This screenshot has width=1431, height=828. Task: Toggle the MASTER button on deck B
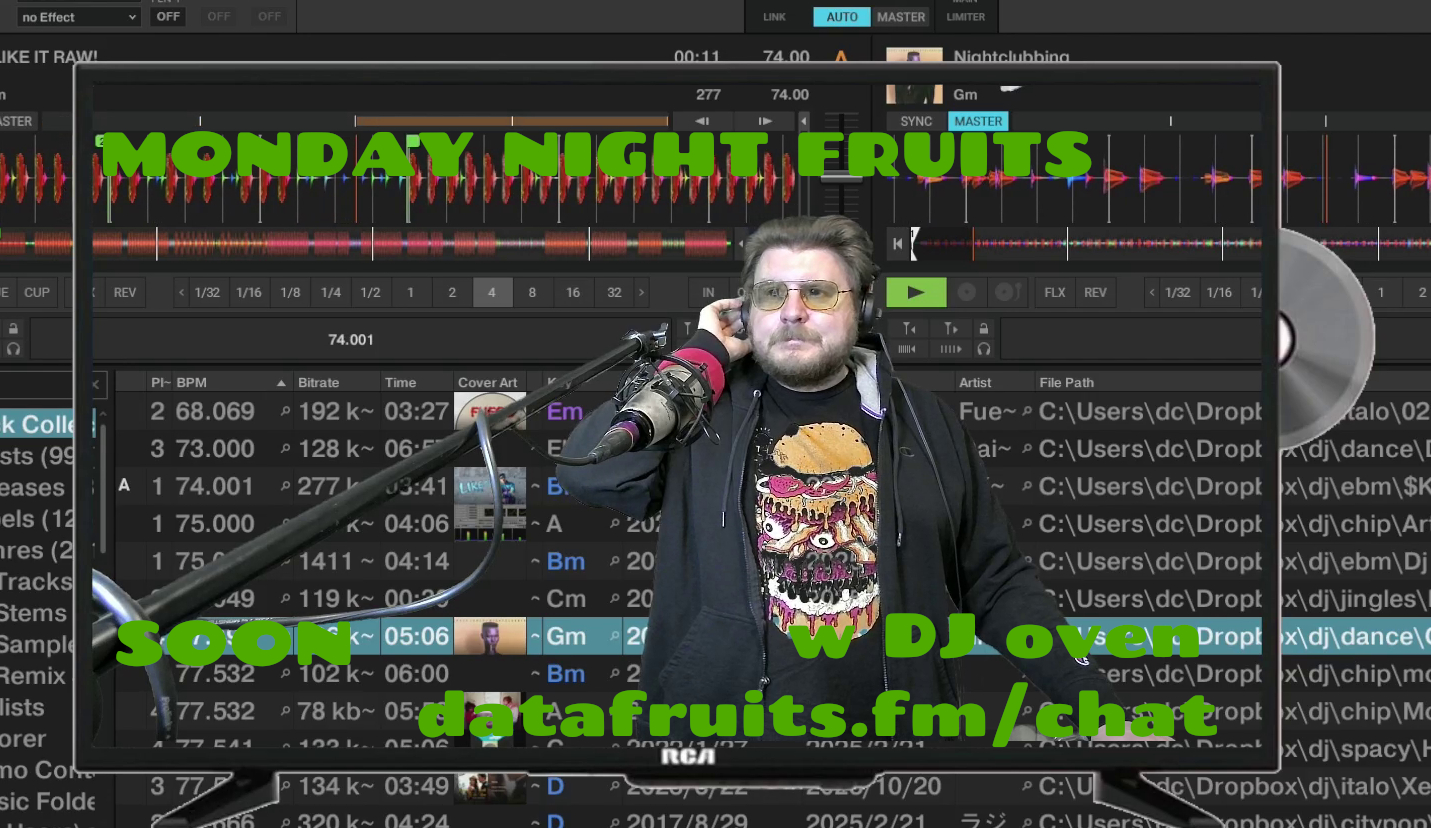coord(977,121)
